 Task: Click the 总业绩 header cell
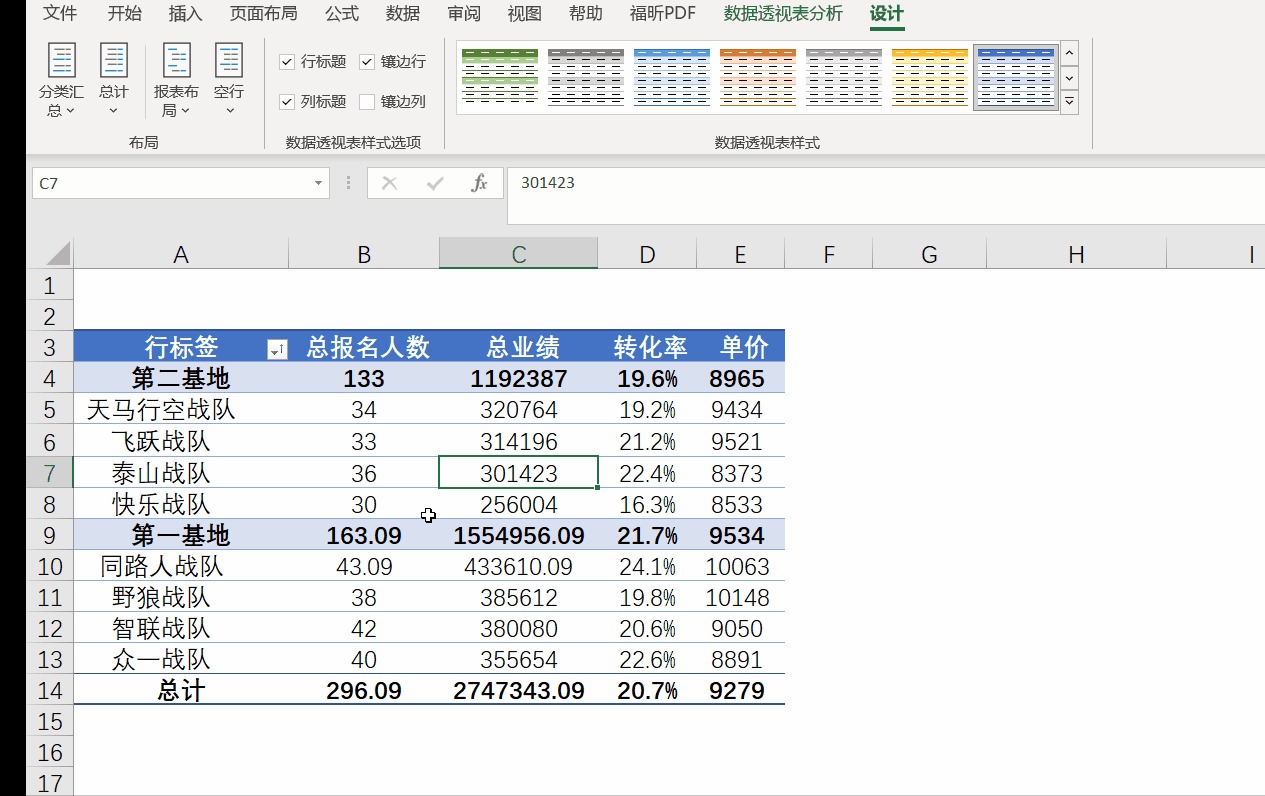click(519, 346)
